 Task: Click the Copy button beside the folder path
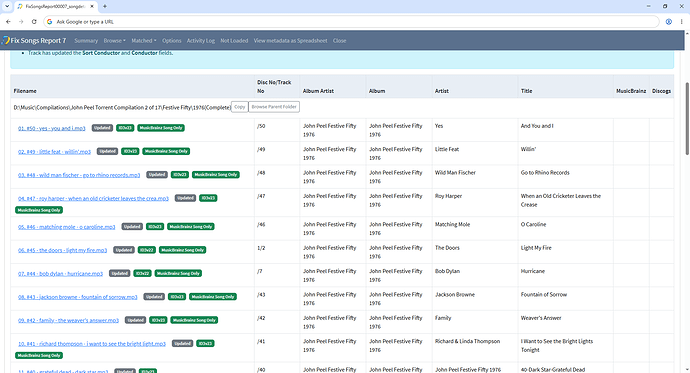tap(240, 107)
